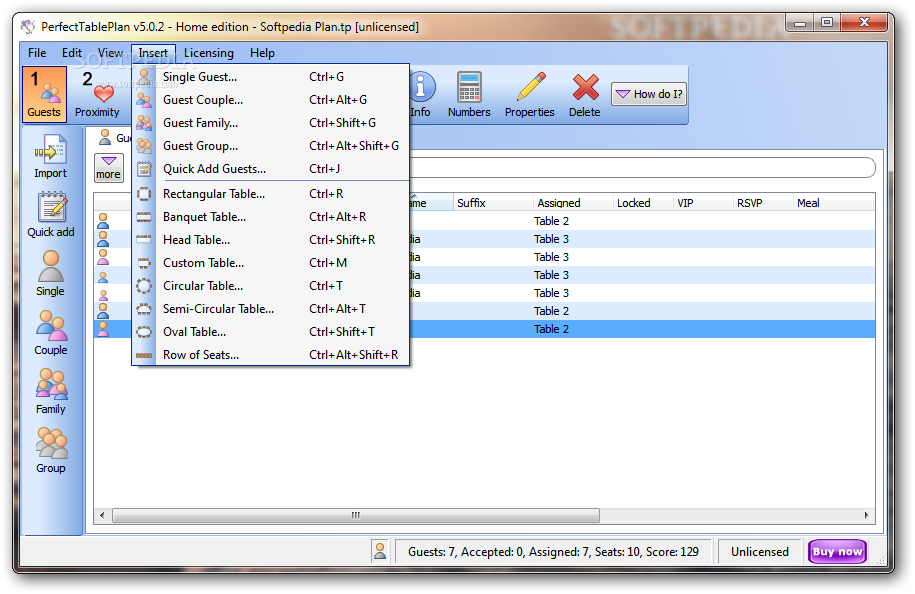This screenshot has height=594, width=915.
Task: Insert a Custom Table...
Action: click(x=271, y=263)
